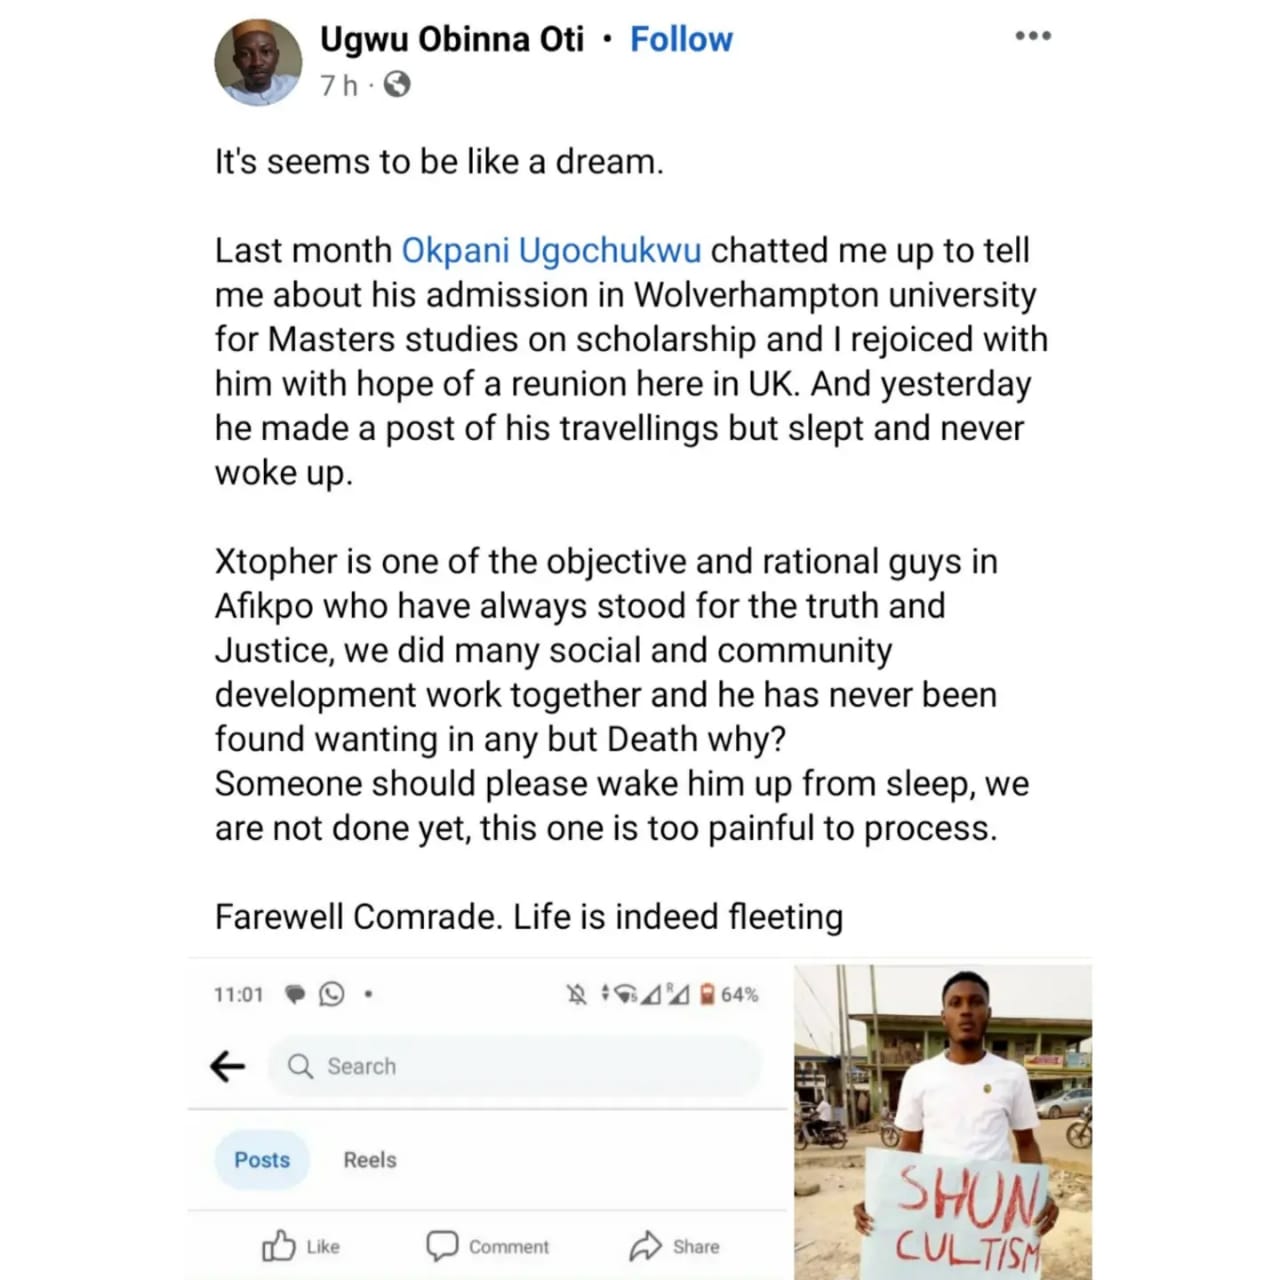This screenshot has height=1280, width=1280.
Task: Tap the chat message notification icon
Action: point(295,994)
